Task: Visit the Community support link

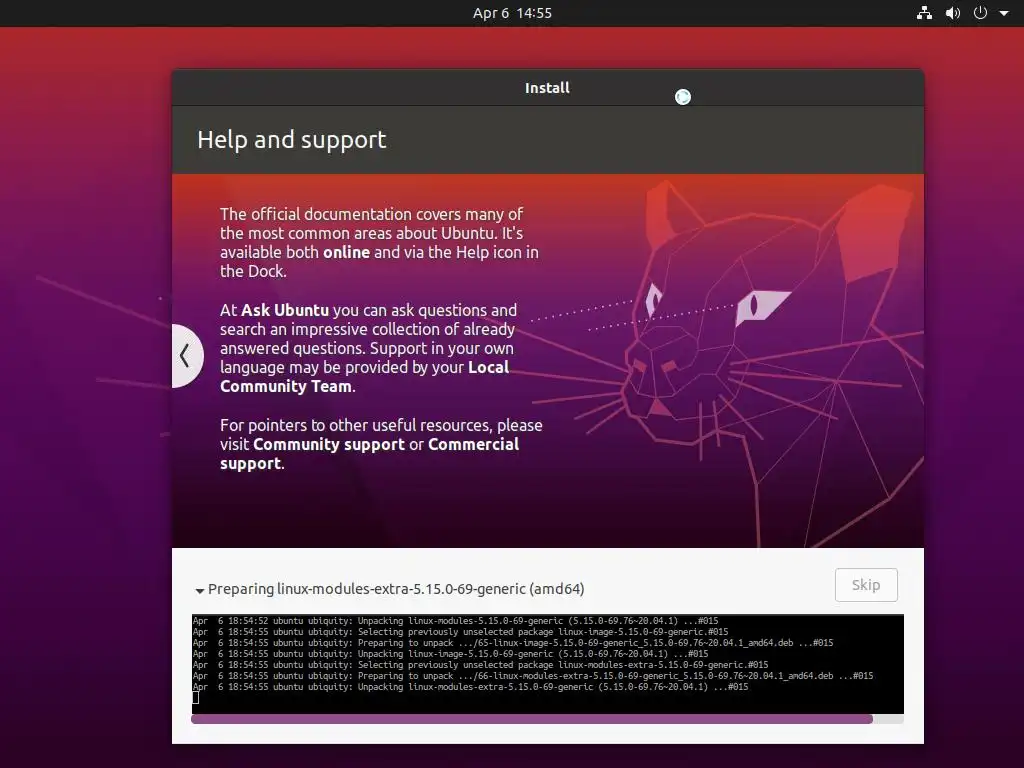Action: [328, 445]
